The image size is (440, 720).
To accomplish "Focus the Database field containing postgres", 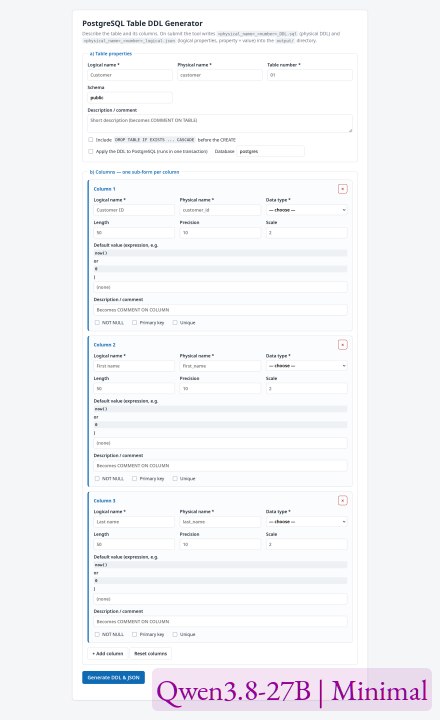I will (x=271, y=151).
